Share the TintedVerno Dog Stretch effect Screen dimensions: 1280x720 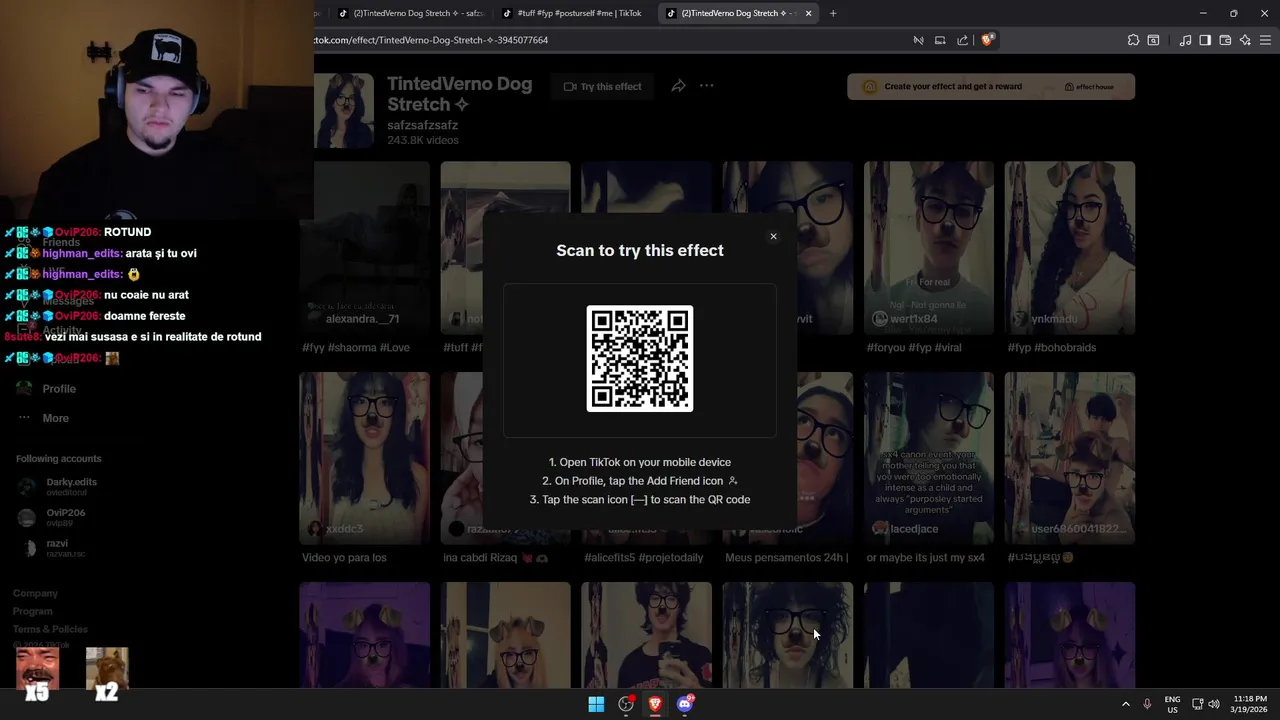[x=678, y=86]
